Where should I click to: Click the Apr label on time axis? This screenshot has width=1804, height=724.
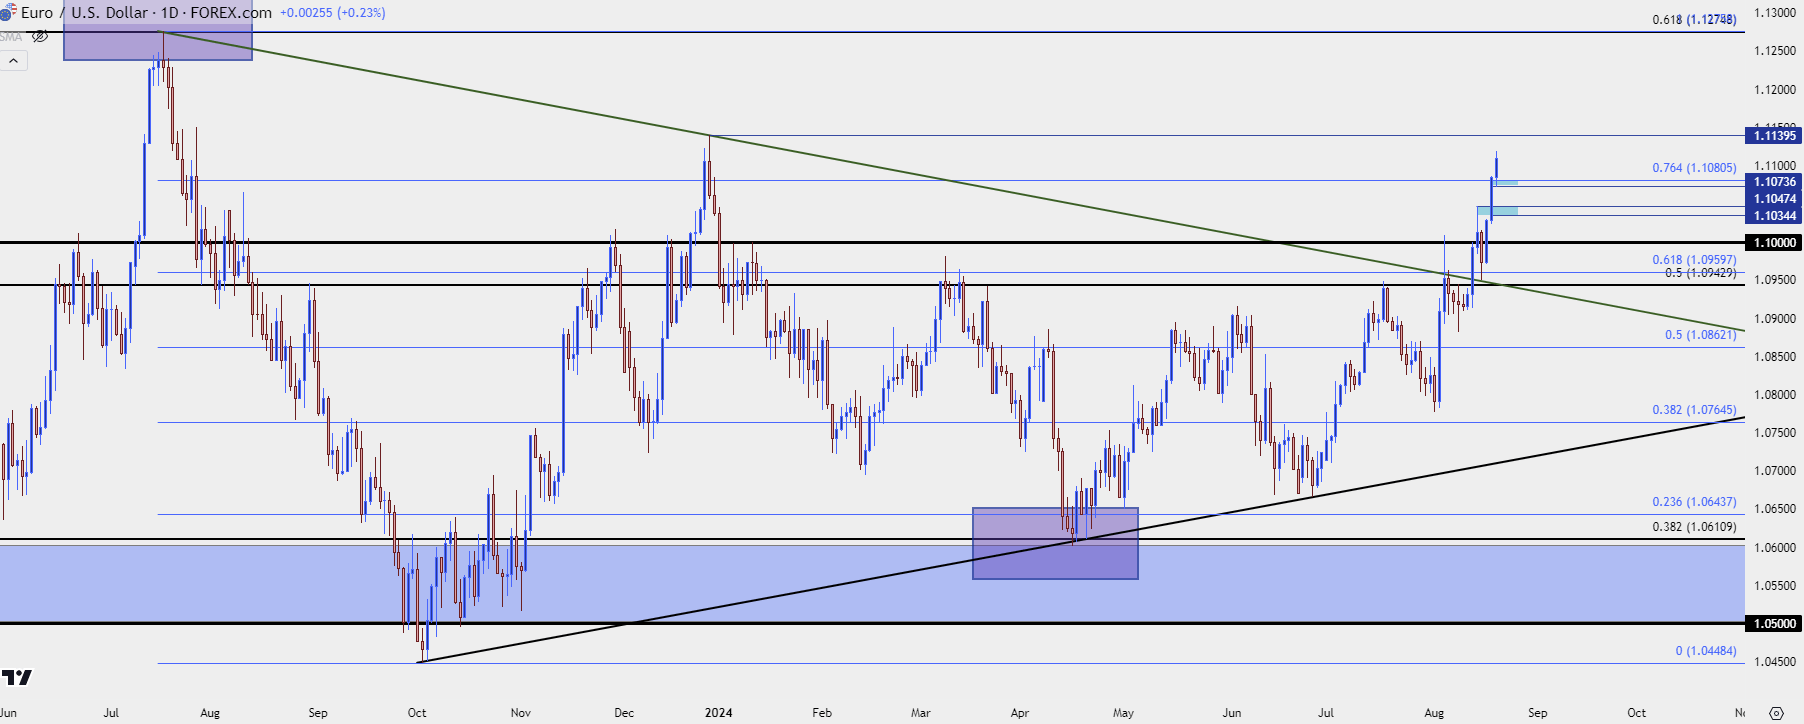1019,713
